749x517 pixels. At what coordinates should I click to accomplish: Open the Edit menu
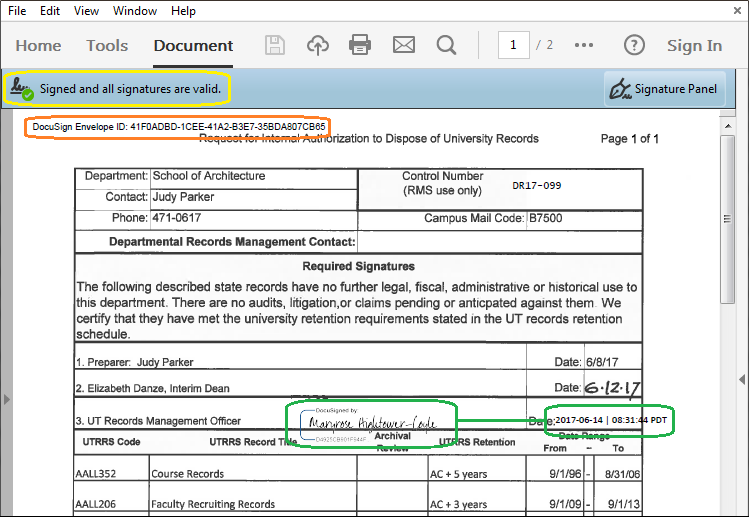[50, 11]
